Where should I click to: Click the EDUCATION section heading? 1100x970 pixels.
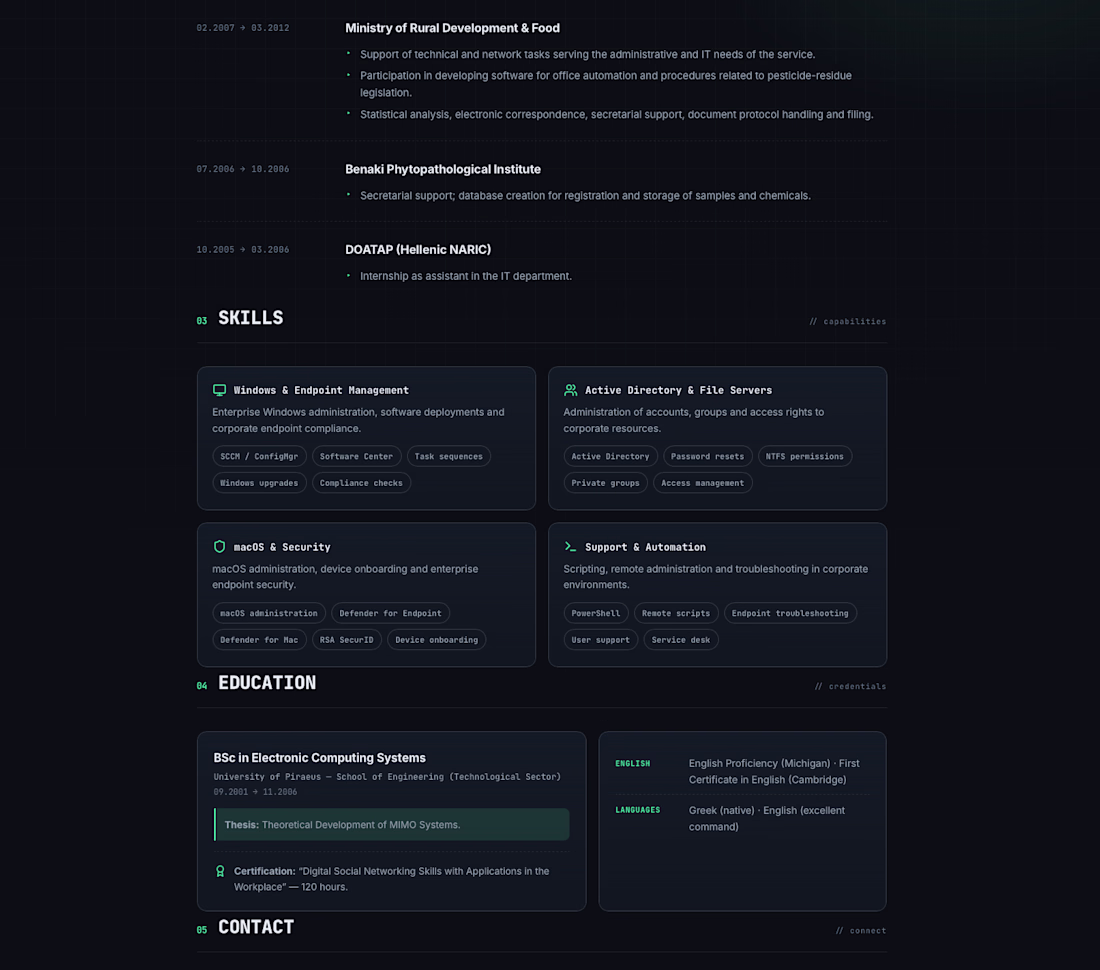coord(267,683)
